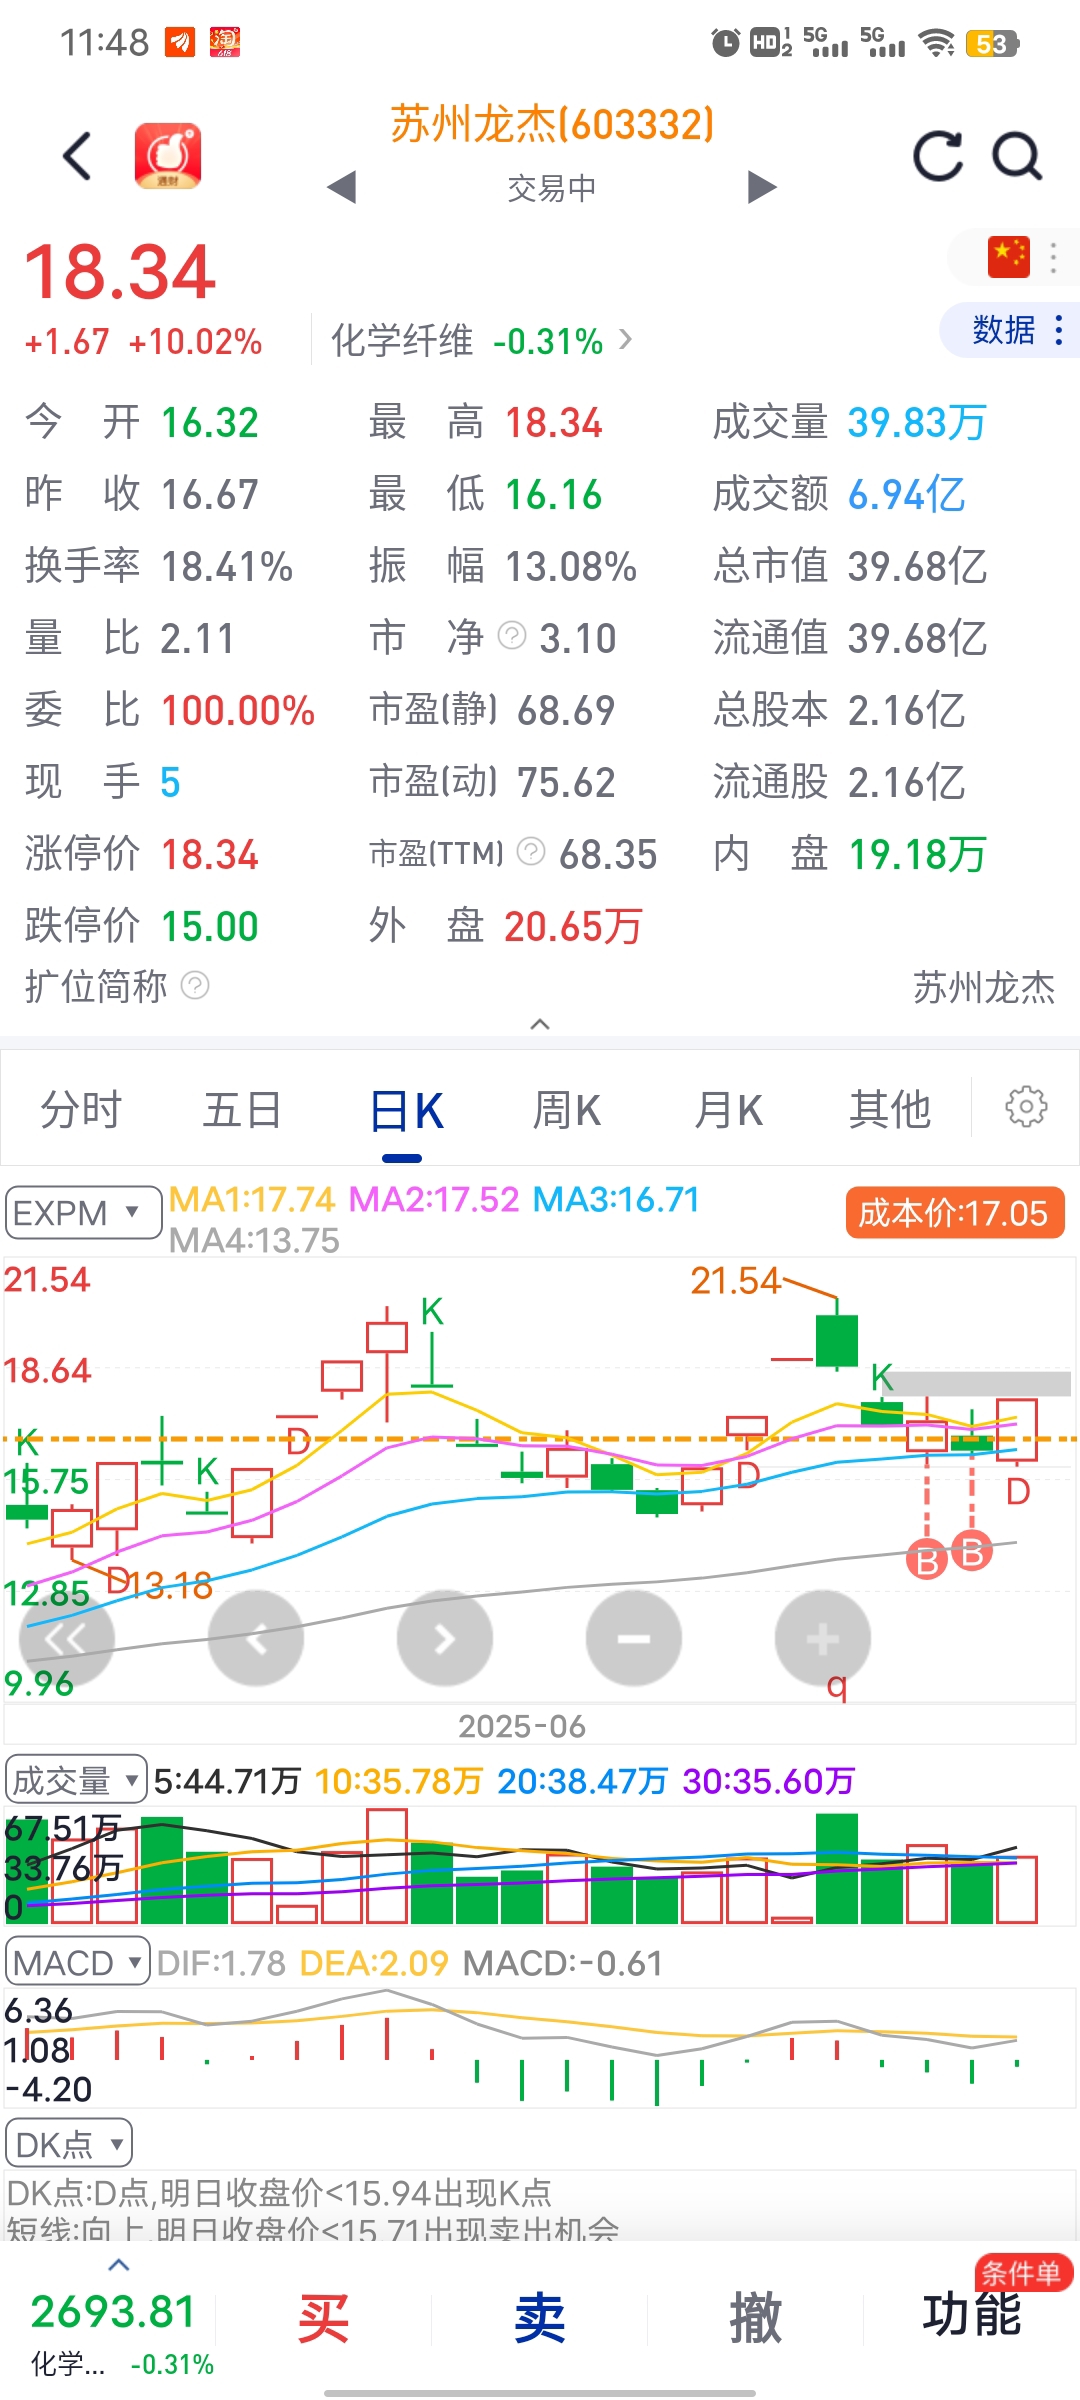The image size is (1080, 2400).
Task: Tap the orange notification icon by the clock
Action: [x=180, y=42]
